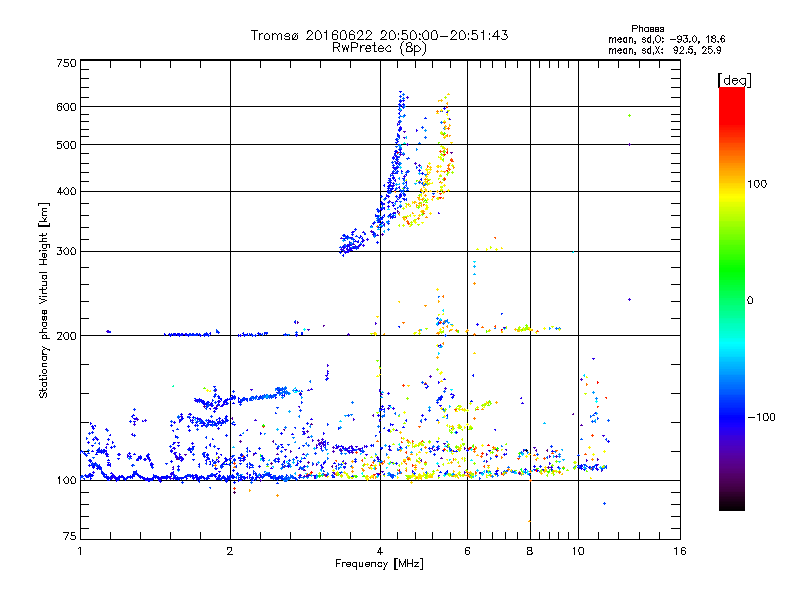Click the y-axis label '400'
Image resolution: width=800 pixels, height=600 pixels.
[66, 192]
